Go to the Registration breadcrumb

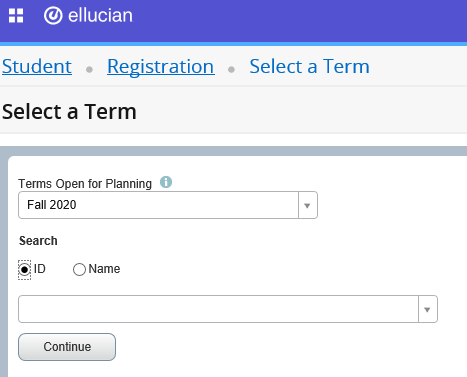[161, 66]
